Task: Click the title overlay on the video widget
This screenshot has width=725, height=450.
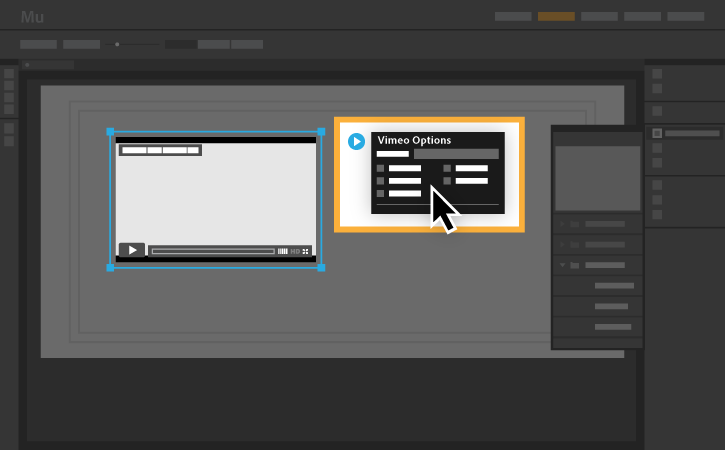Action: (160, 150)
